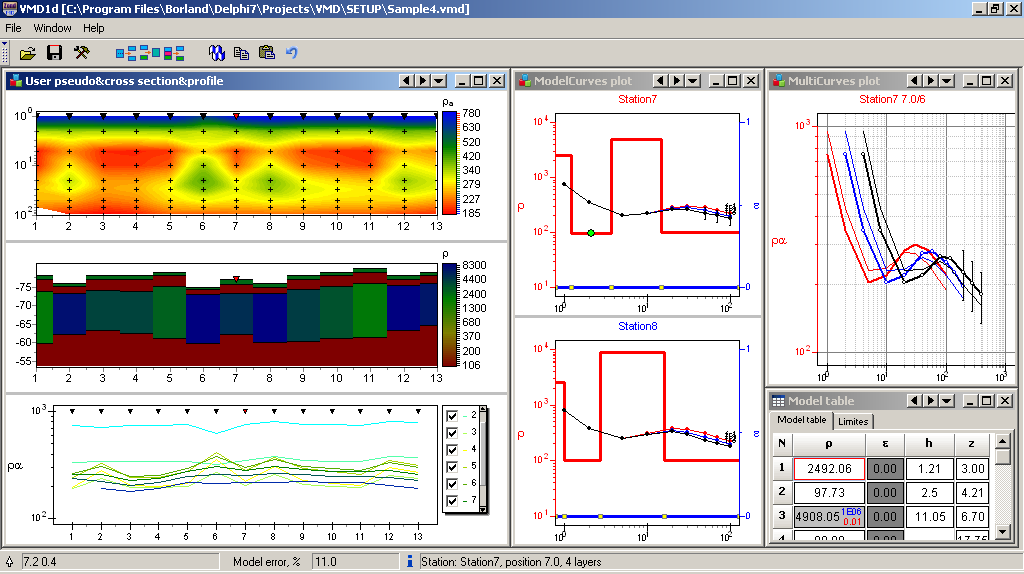Click the open file folder icon
Image resolution: width=1024 pixels, height=574 pixels.
pyautogui.click(x=28, y=52)
